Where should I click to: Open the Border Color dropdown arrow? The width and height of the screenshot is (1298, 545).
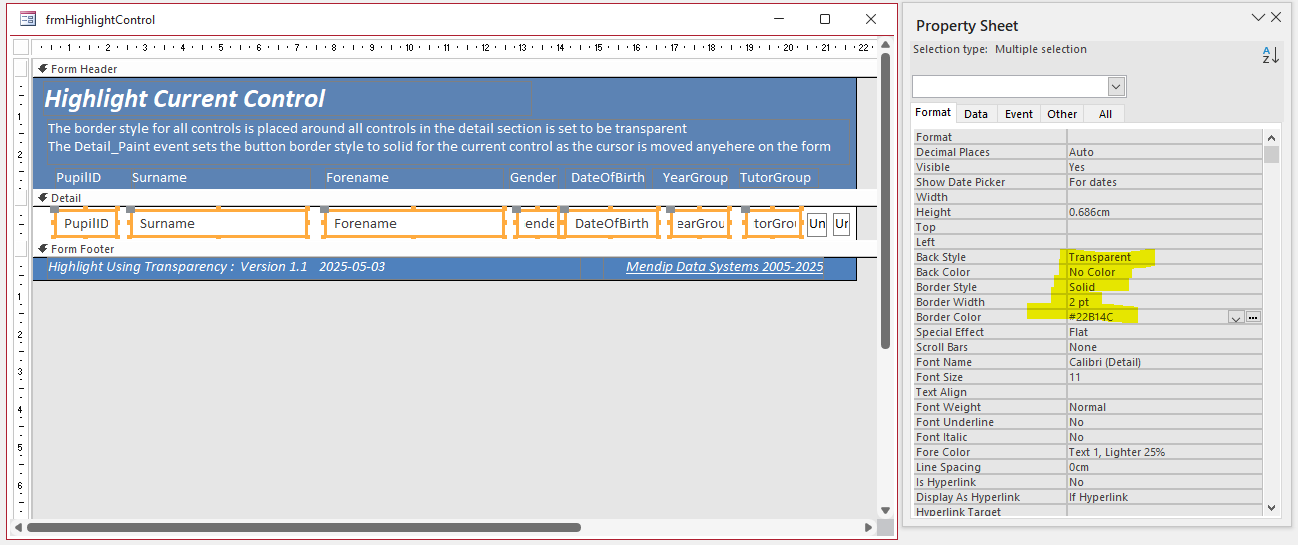point(1236,317)
